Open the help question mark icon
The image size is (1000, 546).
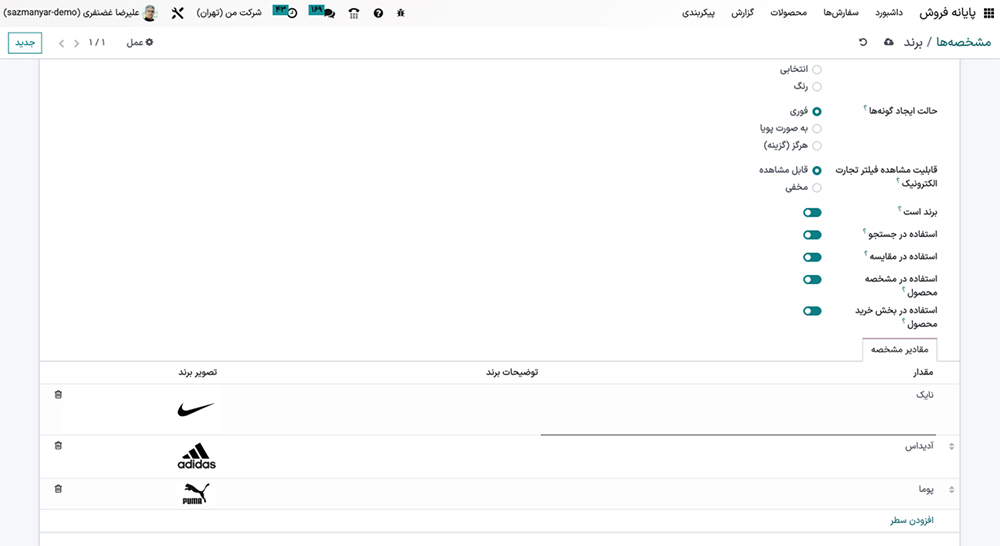378,13
